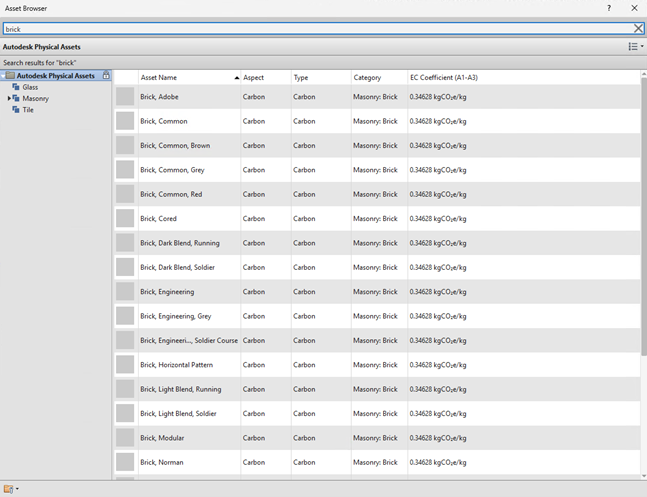This screenshot has width=647, height=497.
Task: Click the Category column header
Action: [x=367, y=77]
